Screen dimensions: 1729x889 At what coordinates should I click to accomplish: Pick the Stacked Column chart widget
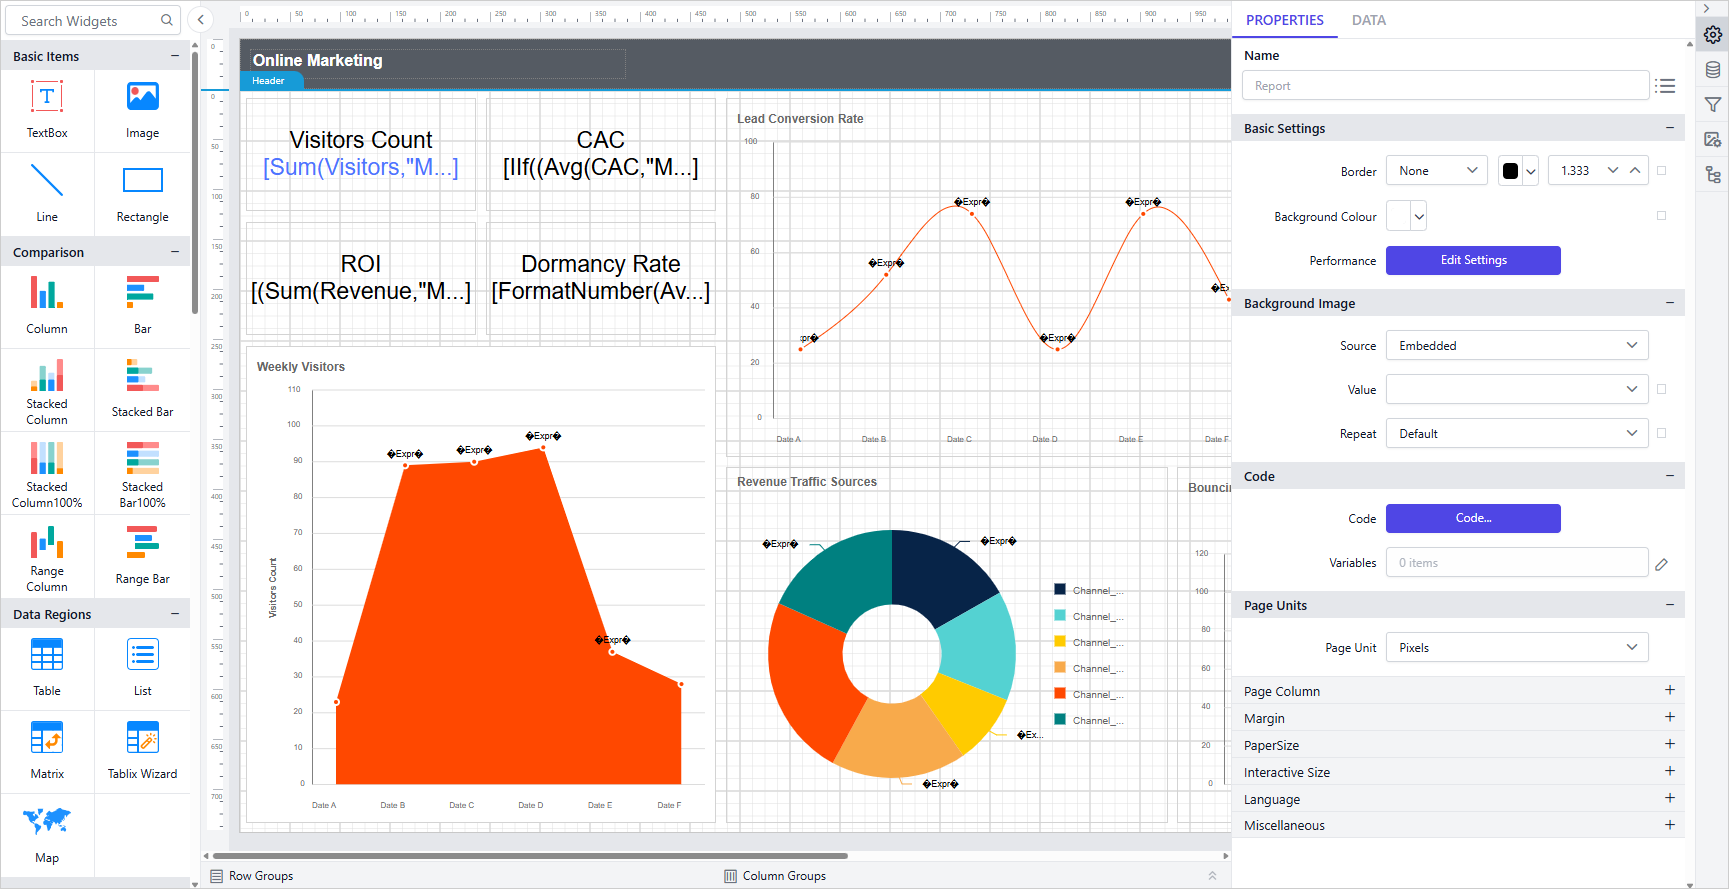[47, 390]
